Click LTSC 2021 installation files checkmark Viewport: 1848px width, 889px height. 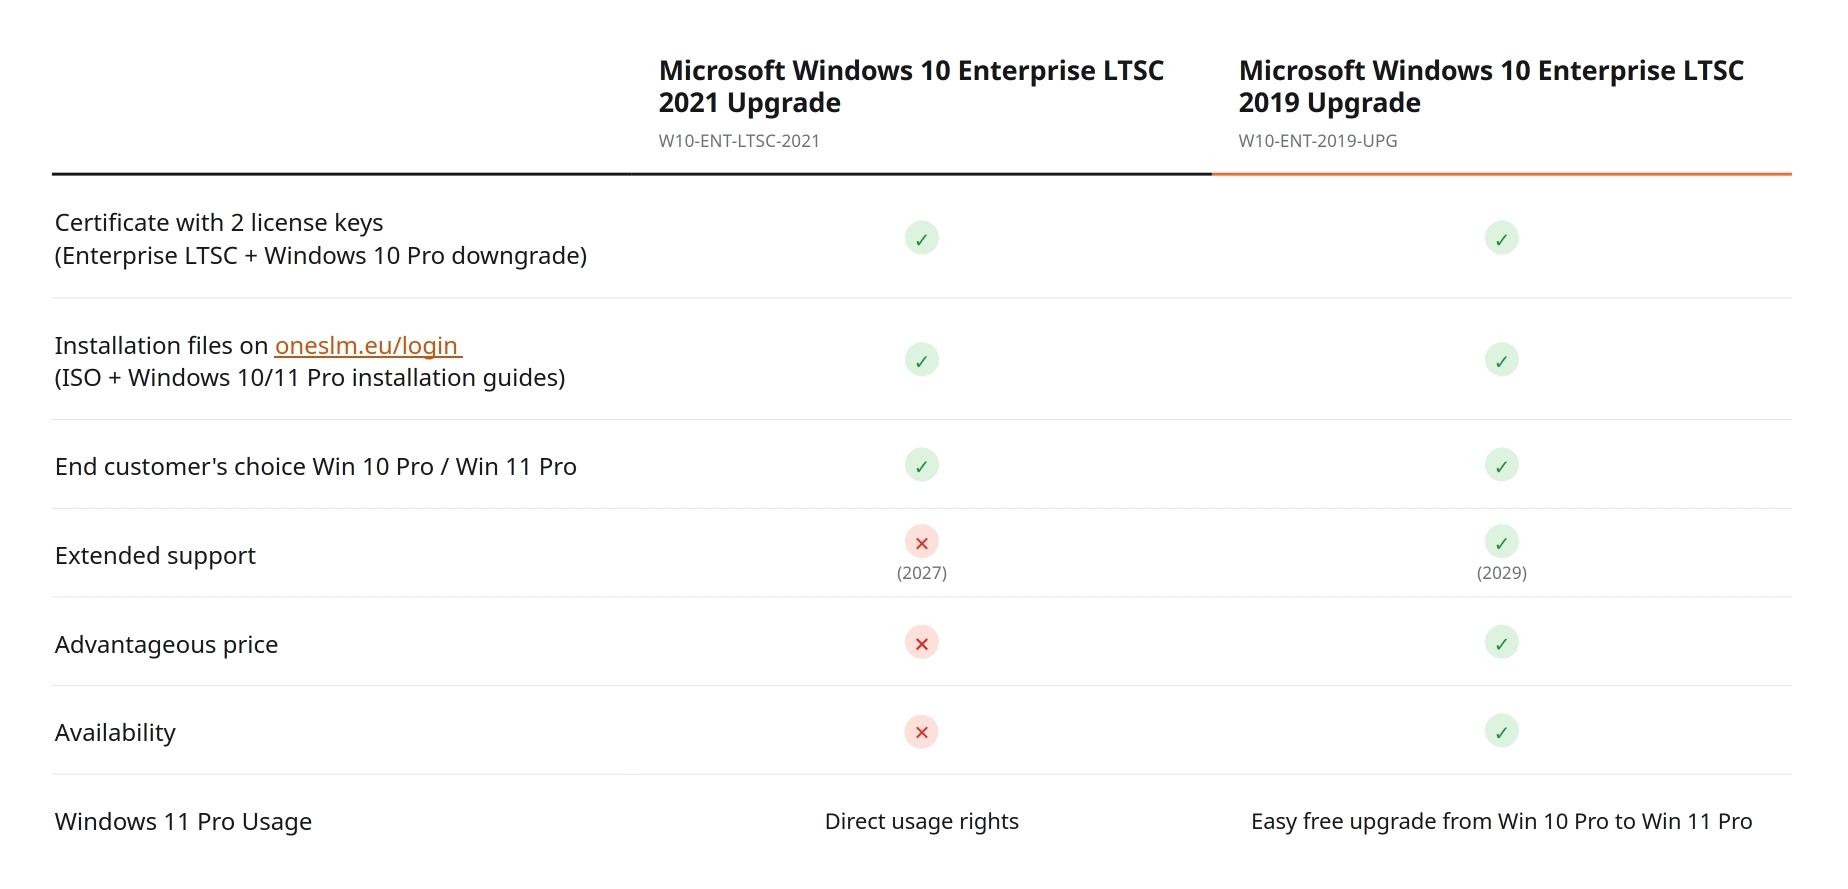(x=922, y=360)
